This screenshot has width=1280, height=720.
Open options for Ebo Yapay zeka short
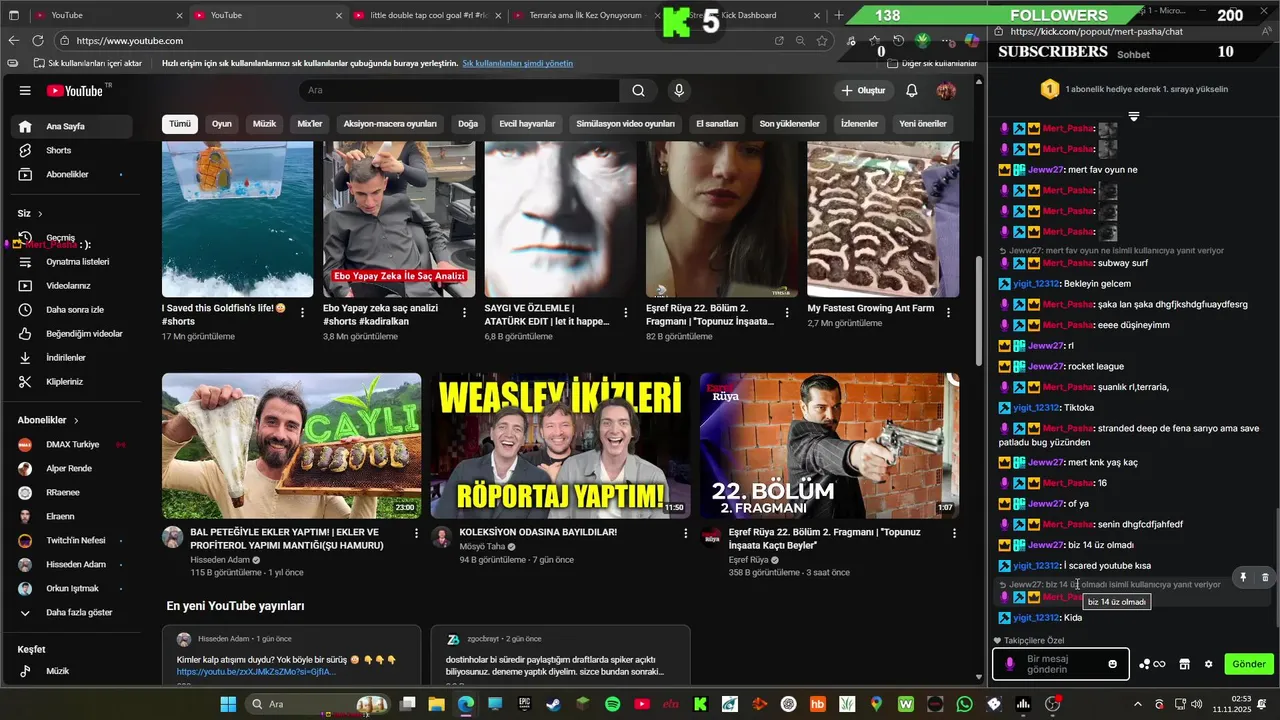pos(464,313)
